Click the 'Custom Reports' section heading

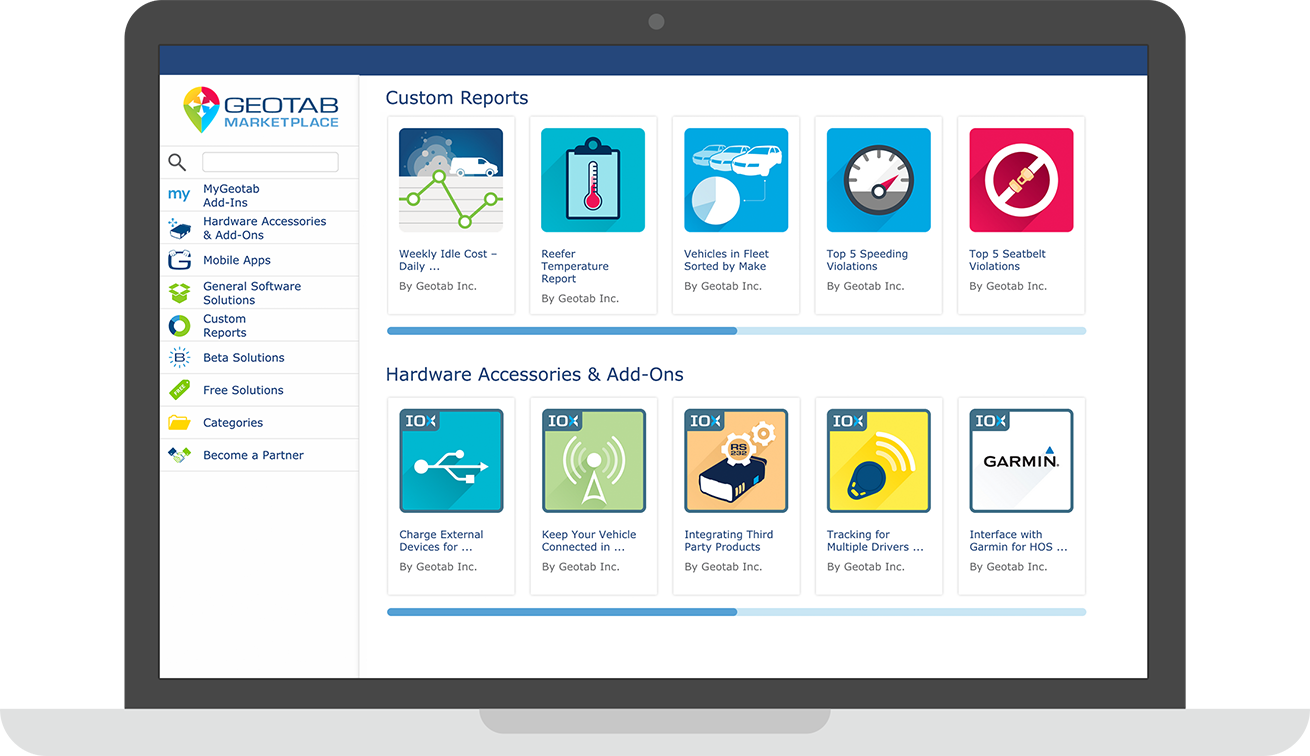(457, 98)
